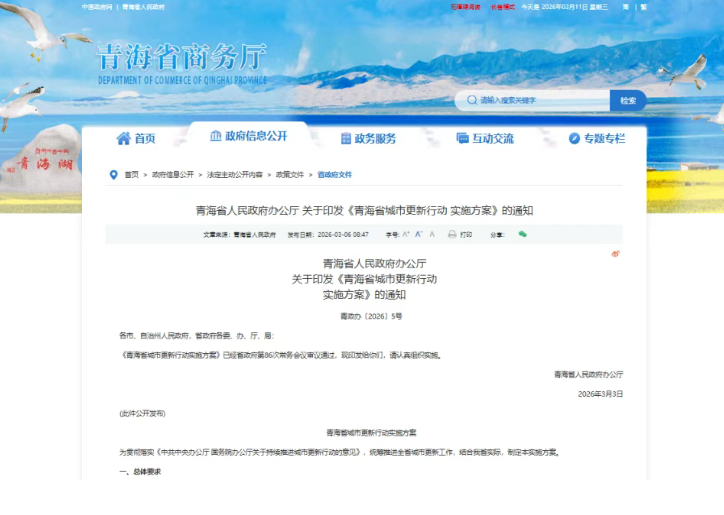Click the printer icon beside 打印
The width and height of the screenshot is (724, 515).
pos(452,234)
